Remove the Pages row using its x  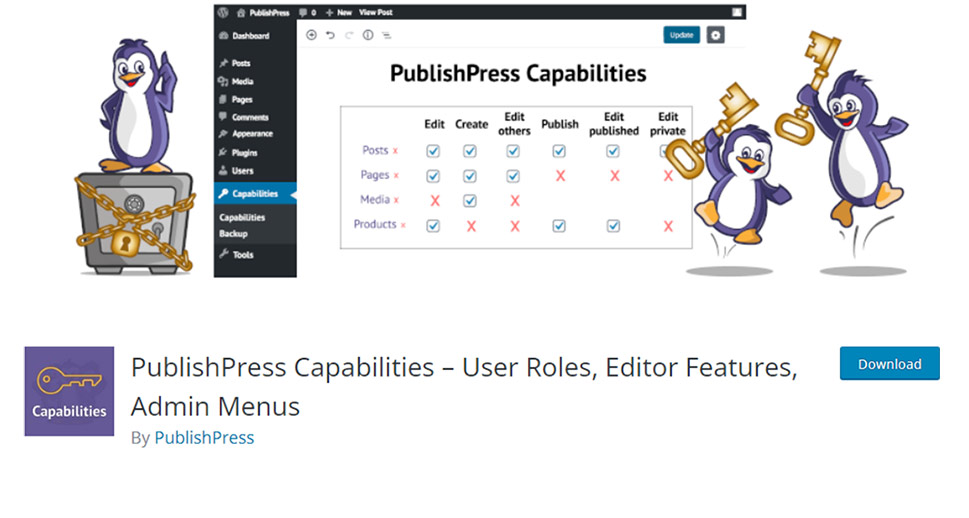coord(396,176)
